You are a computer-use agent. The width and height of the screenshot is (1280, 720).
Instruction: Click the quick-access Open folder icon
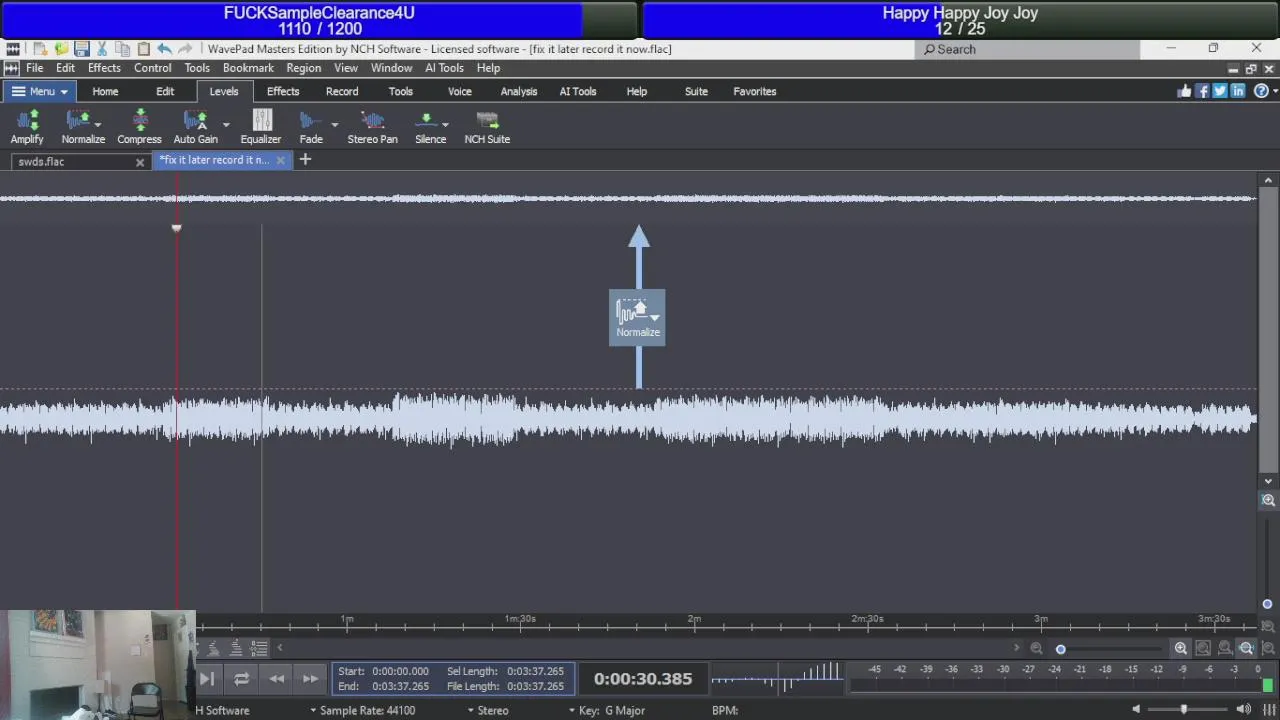[61, 49]
